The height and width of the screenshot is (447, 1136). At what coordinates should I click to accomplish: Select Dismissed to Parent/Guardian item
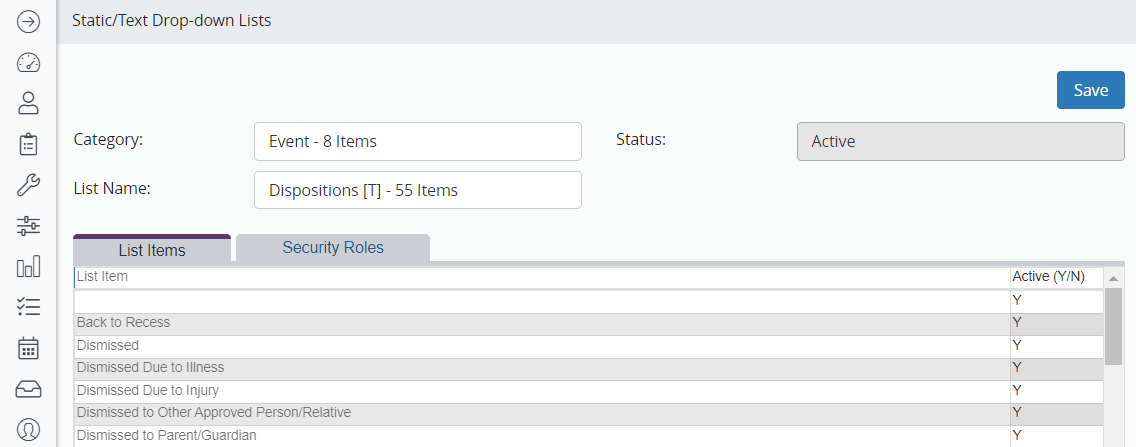tap(542, 435)
